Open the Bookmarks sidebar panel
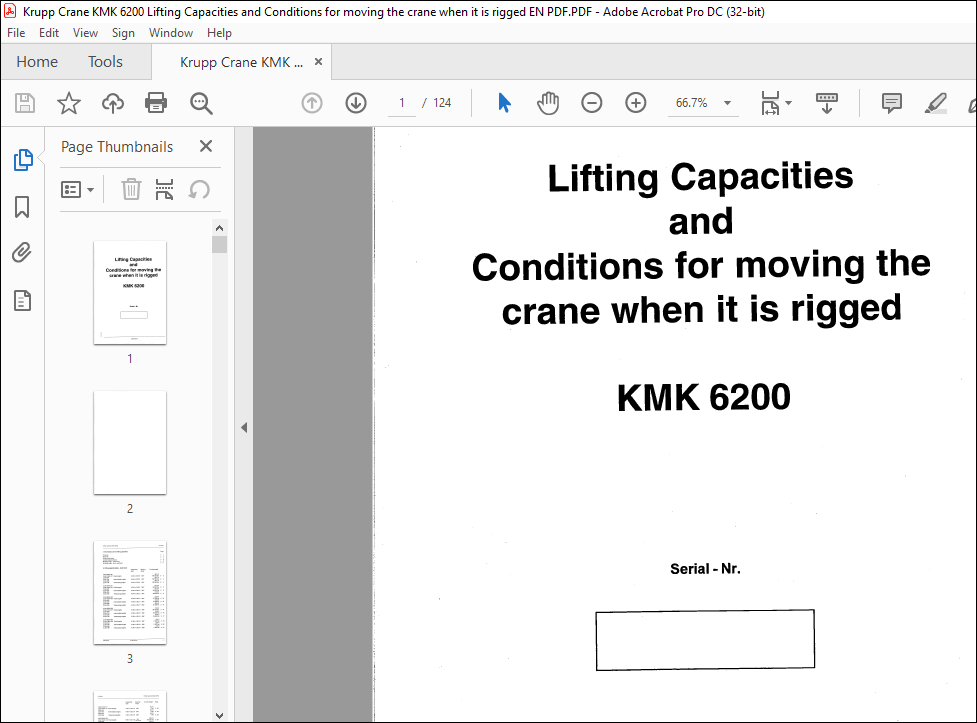This screenshot has width=977, height=723. pyautogui.click(x=22, y=207)
